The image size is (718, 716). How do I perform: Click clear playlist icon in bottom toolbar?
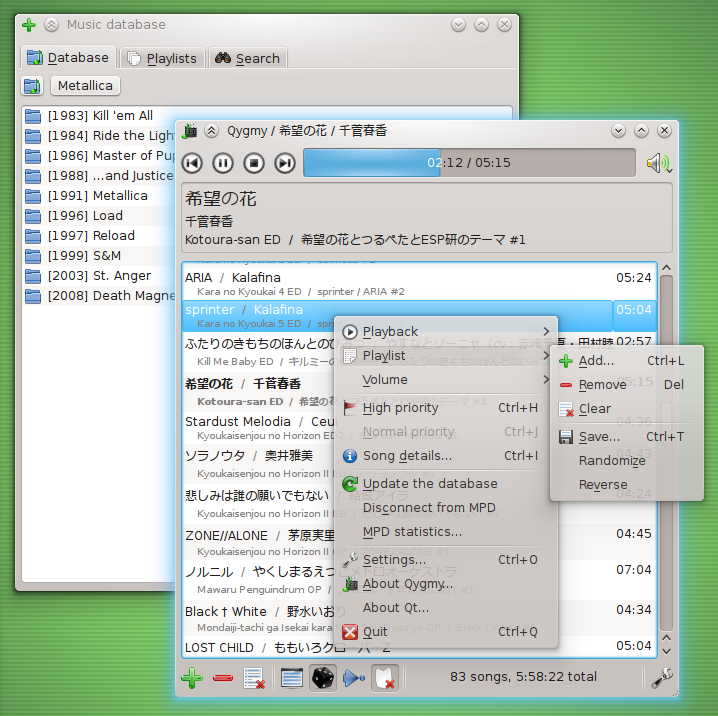pos(254,678)
